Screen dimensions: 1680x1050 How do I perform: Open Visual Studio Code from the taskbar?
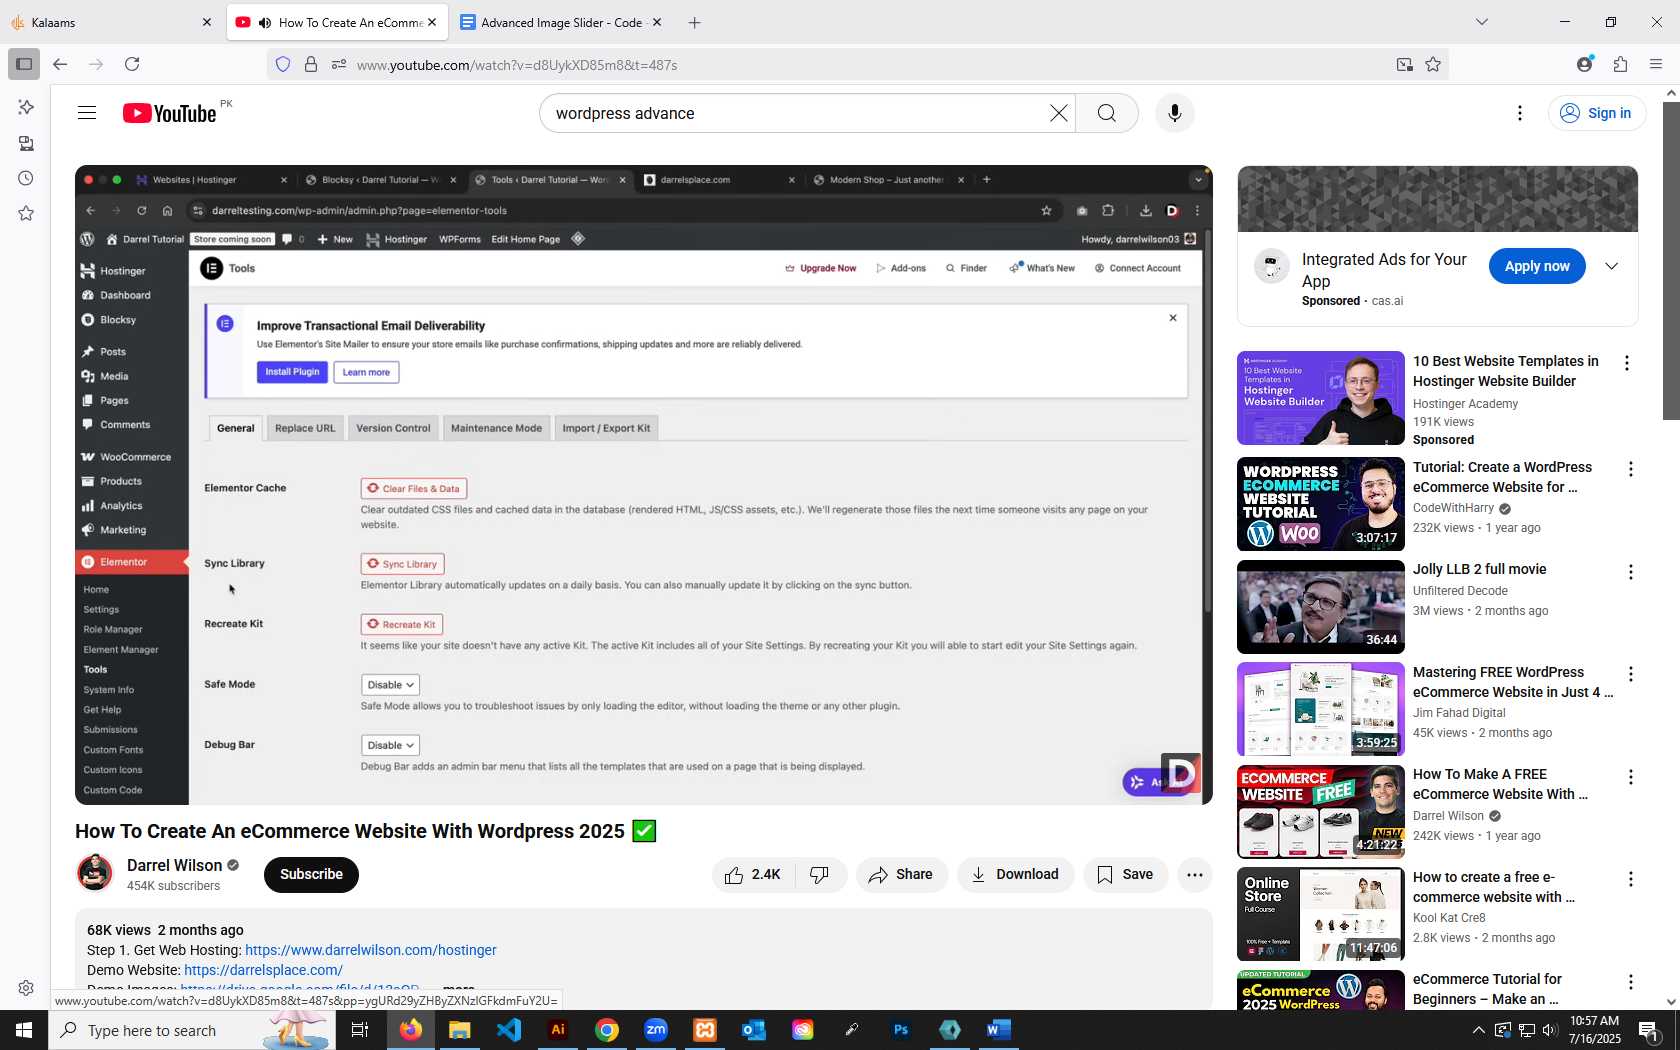point(509,1030)
